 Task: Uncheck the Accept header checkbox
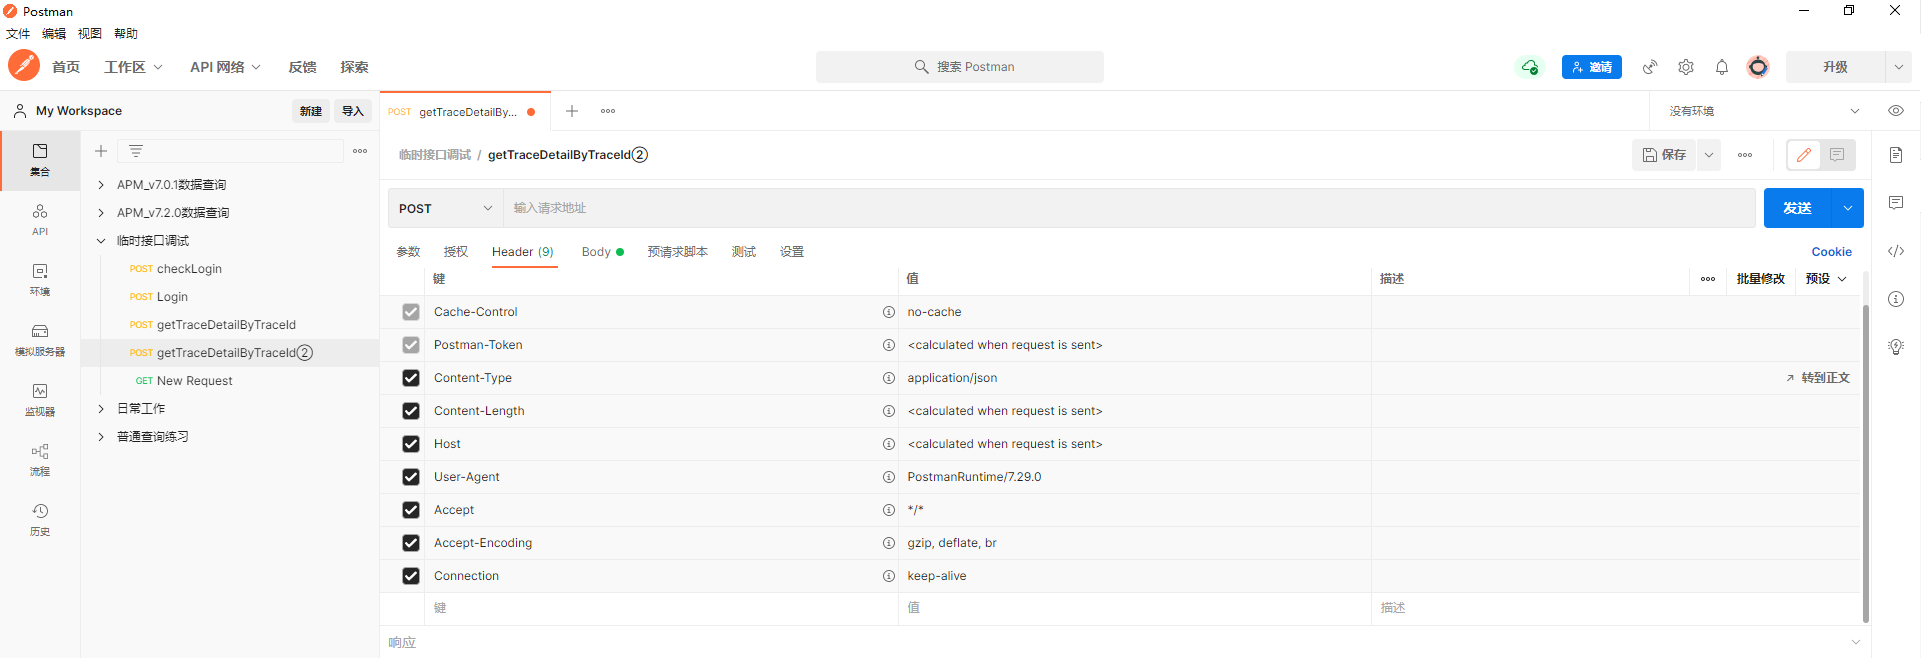(x=411, y=510)
